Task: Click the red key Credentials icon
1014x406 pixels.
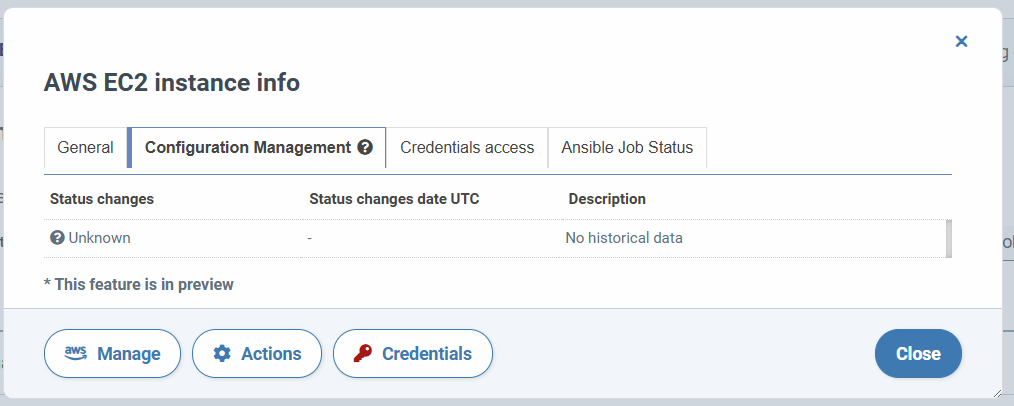Action: point(363,354)
